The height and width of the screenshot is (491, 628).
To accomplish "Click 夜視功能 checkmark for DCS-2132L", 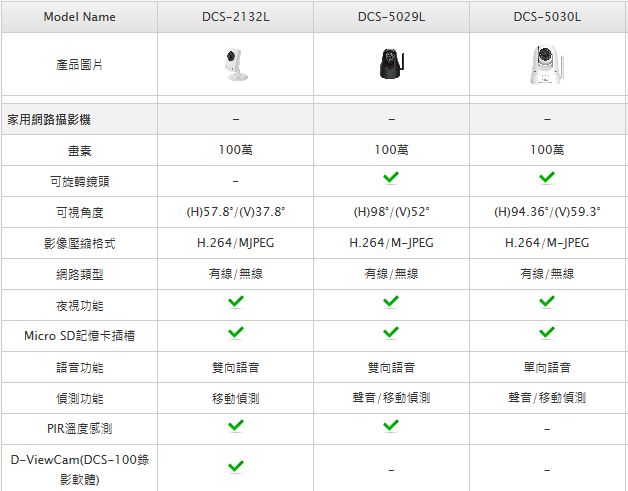I will (x=236, y=301).
